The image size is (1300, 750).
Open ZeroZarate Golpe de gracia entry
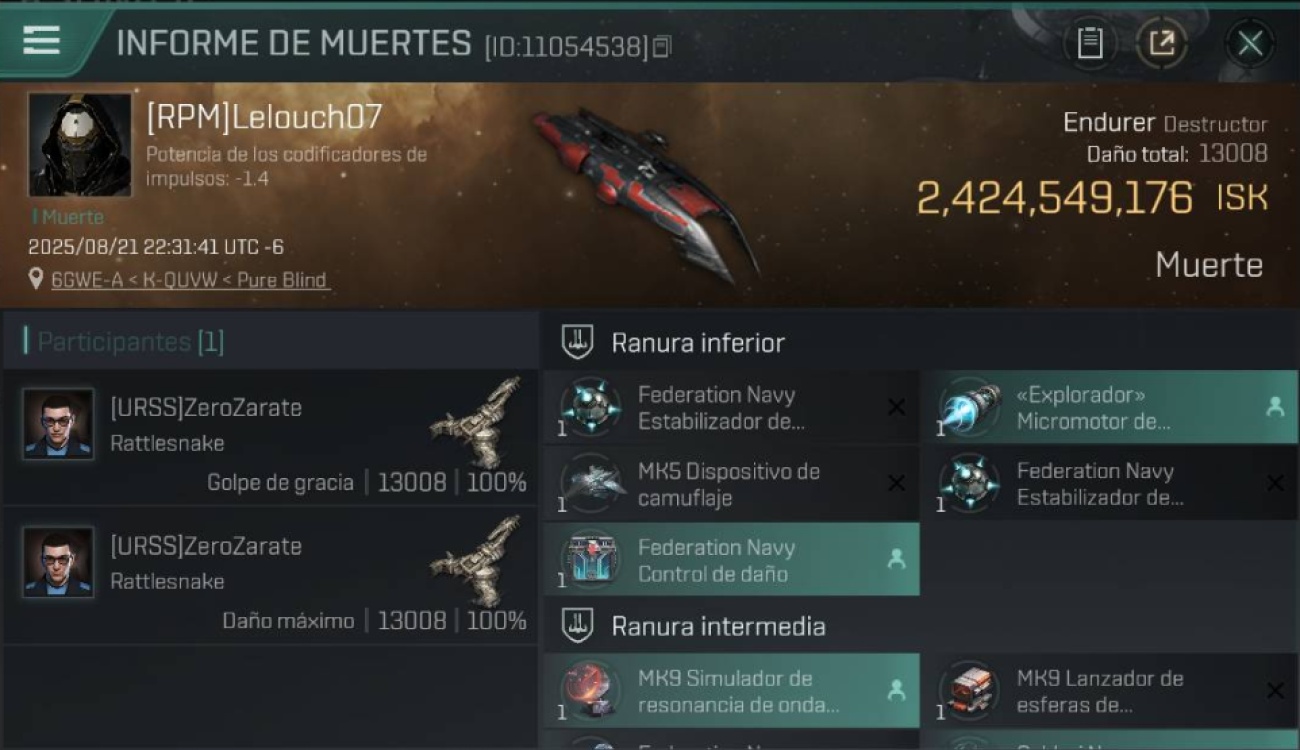click(270, 438)
